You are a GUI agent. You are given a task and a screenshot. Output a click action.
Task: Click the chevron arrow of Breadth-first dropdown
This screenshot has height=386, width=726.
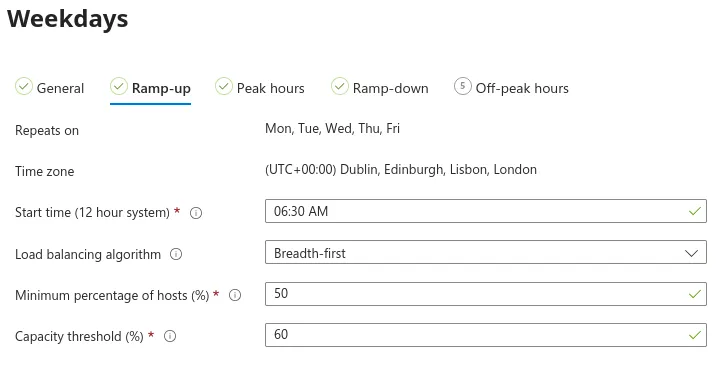[x=691, y=253]
